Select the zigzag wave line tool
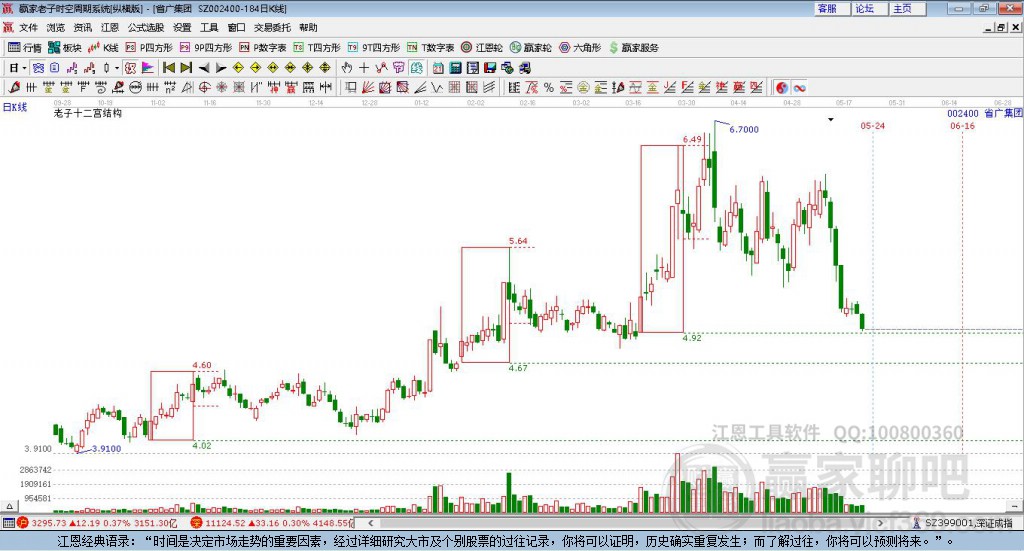 click(x=437, y=87)
